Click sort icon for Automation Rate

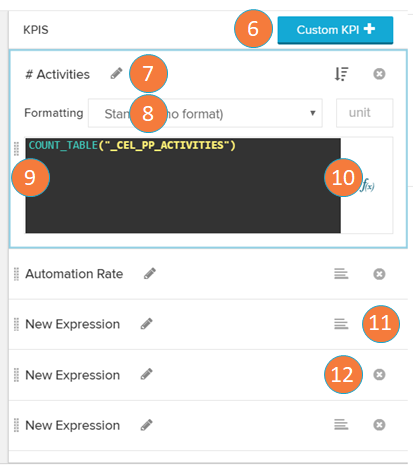pos(341,274)
